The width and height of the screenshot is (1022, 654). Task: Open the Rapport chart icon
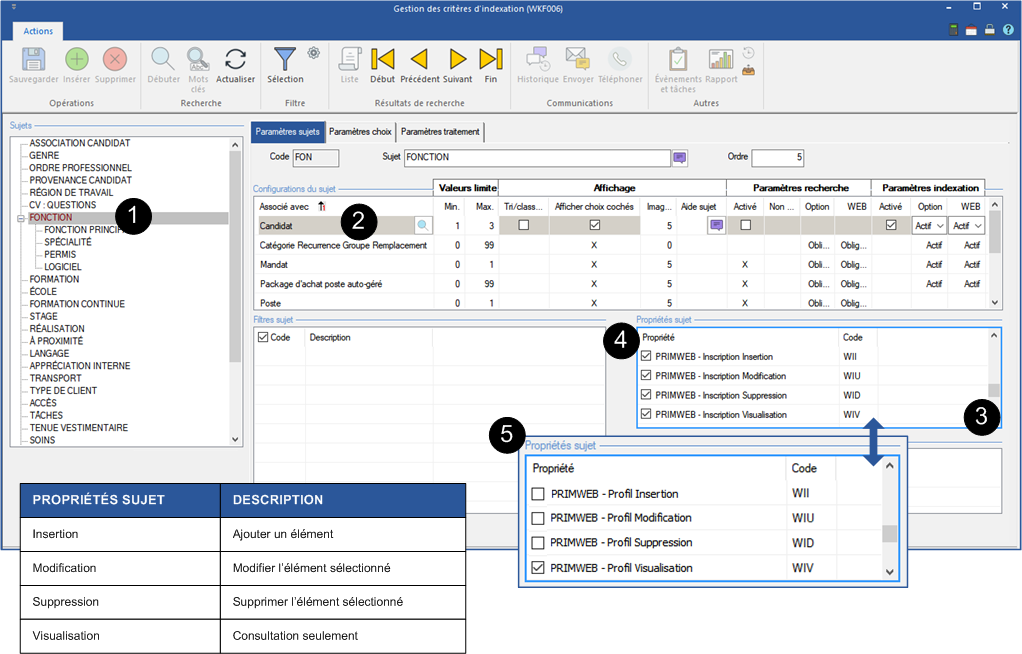click(x=721, y=59)
